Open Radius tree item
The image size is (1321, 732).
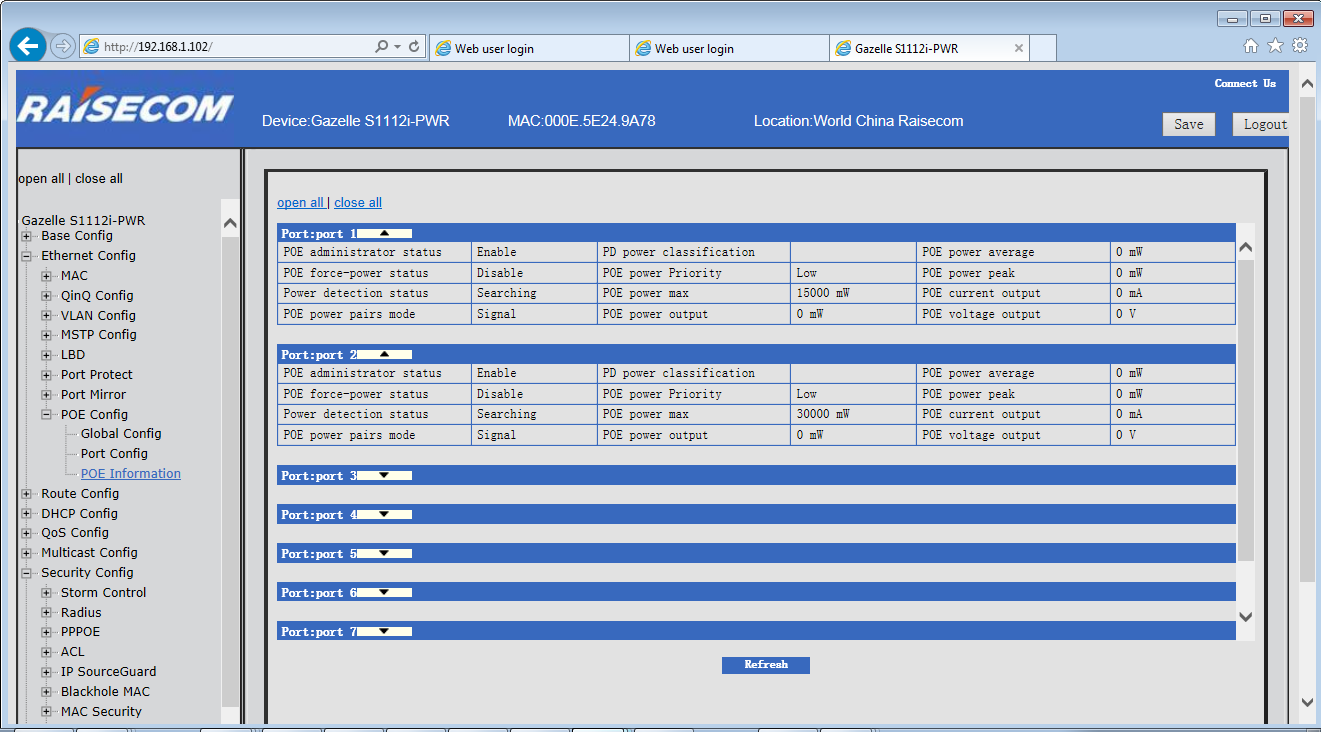pyautogui.click(x=81, y=613)
